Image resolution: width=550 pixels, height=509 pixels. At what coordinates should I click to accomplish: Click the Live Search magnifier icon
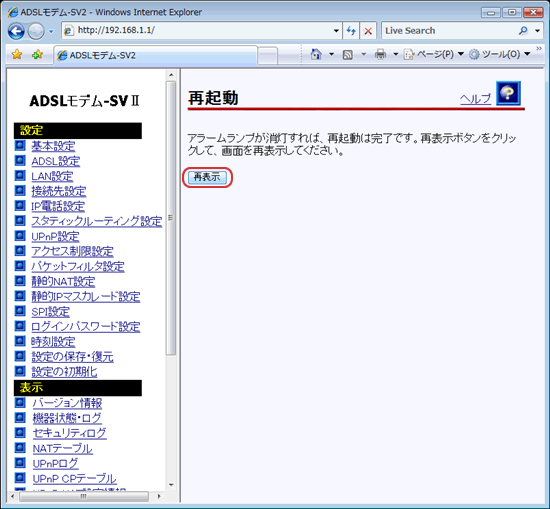coord(523,31)
